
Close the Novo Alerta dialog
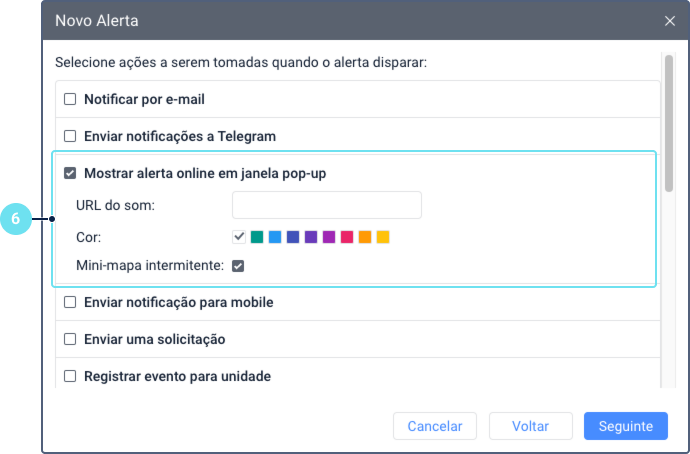pos(670,20)
